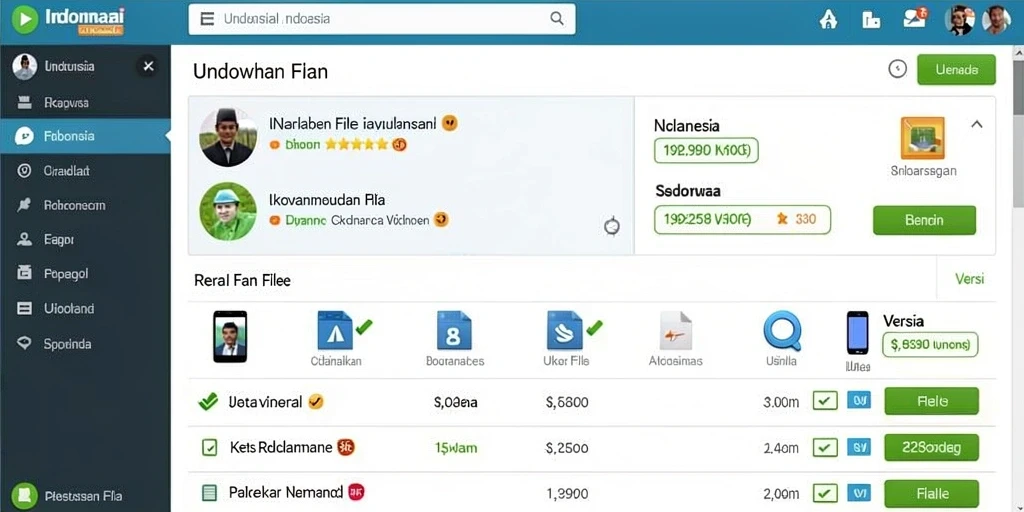Click list icon on Palrekar Nemand row
1024x512 pixels.
209,492
